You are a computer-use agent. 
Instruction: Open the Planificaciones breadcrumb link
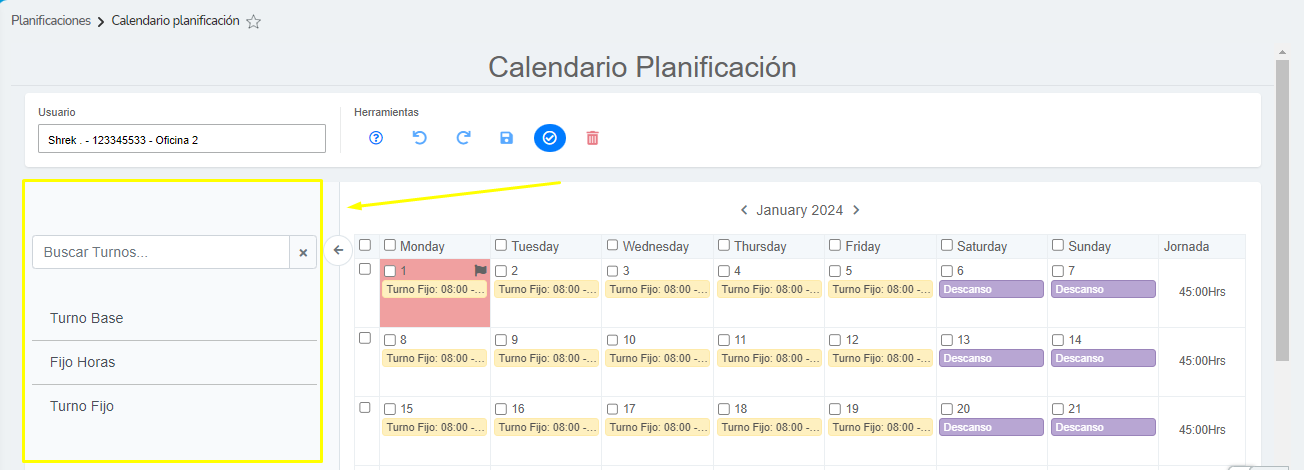coord(51,21)
